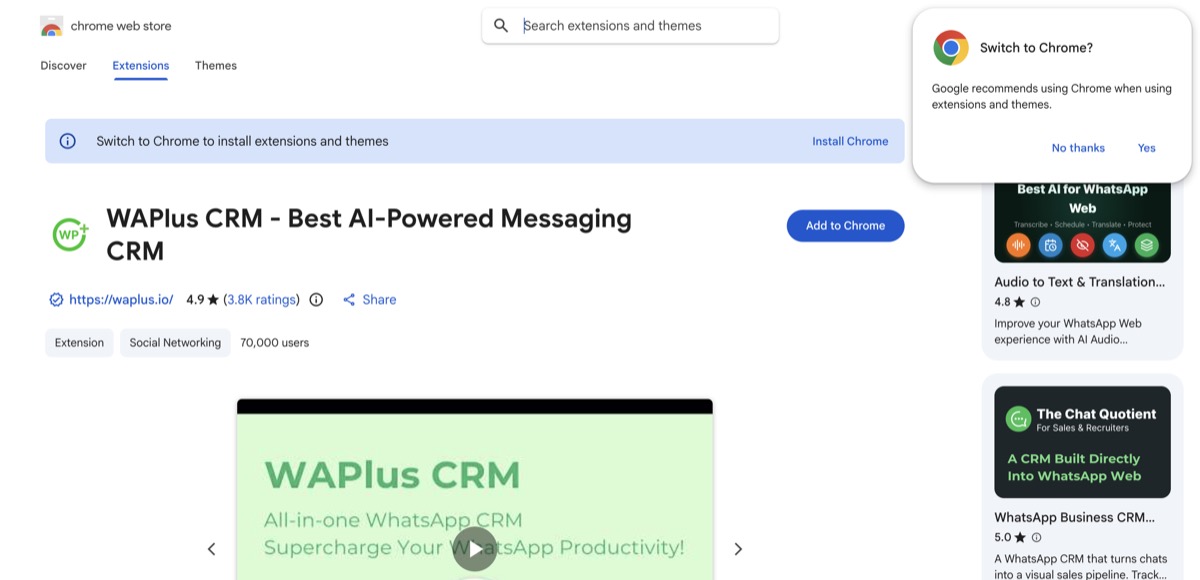Click the WAPlus CRM extension logo

pyautogui.click(x=71, y=234)
